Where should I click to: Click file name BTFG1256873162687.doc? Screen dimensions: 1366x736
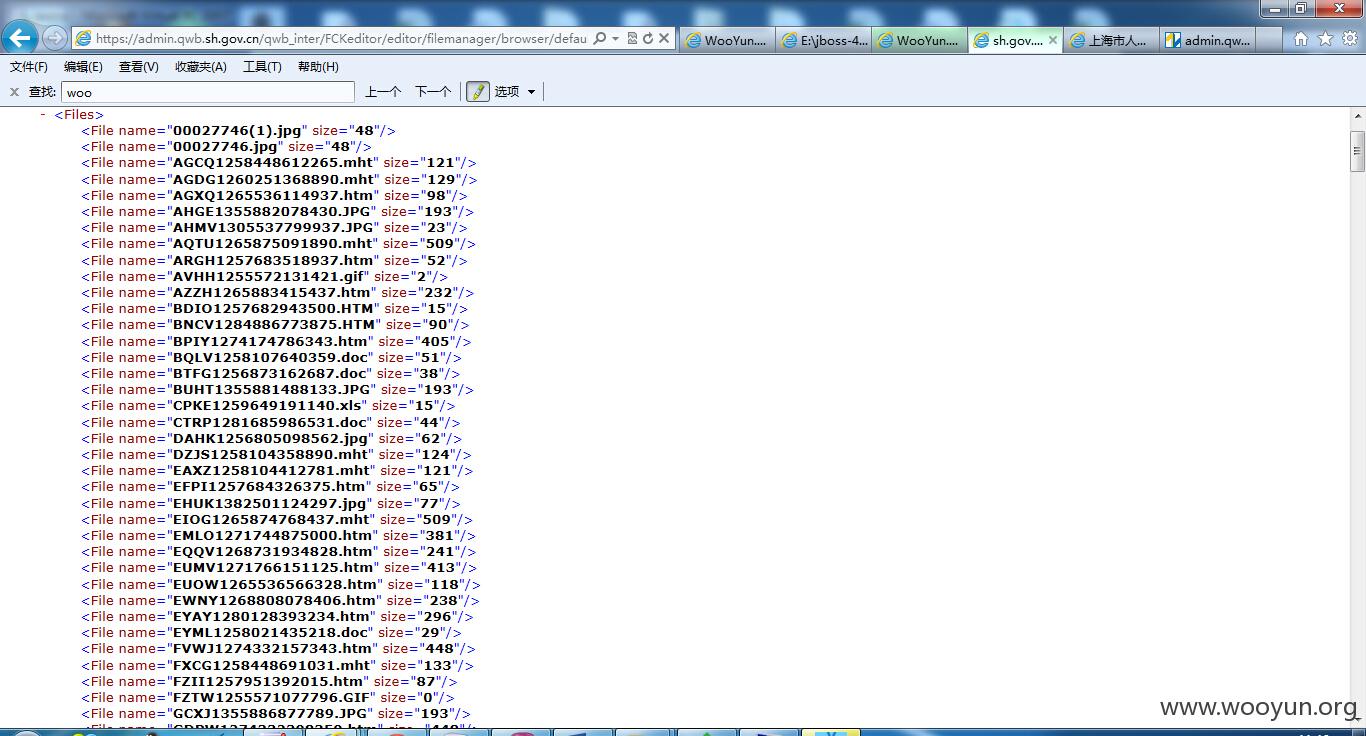point(270,374)
